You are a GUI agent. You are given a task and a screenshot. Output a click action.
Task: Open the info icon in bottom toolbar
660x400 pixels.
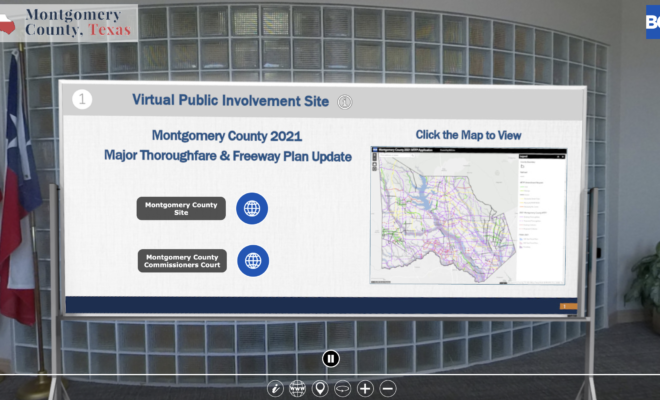click(275, 388)
